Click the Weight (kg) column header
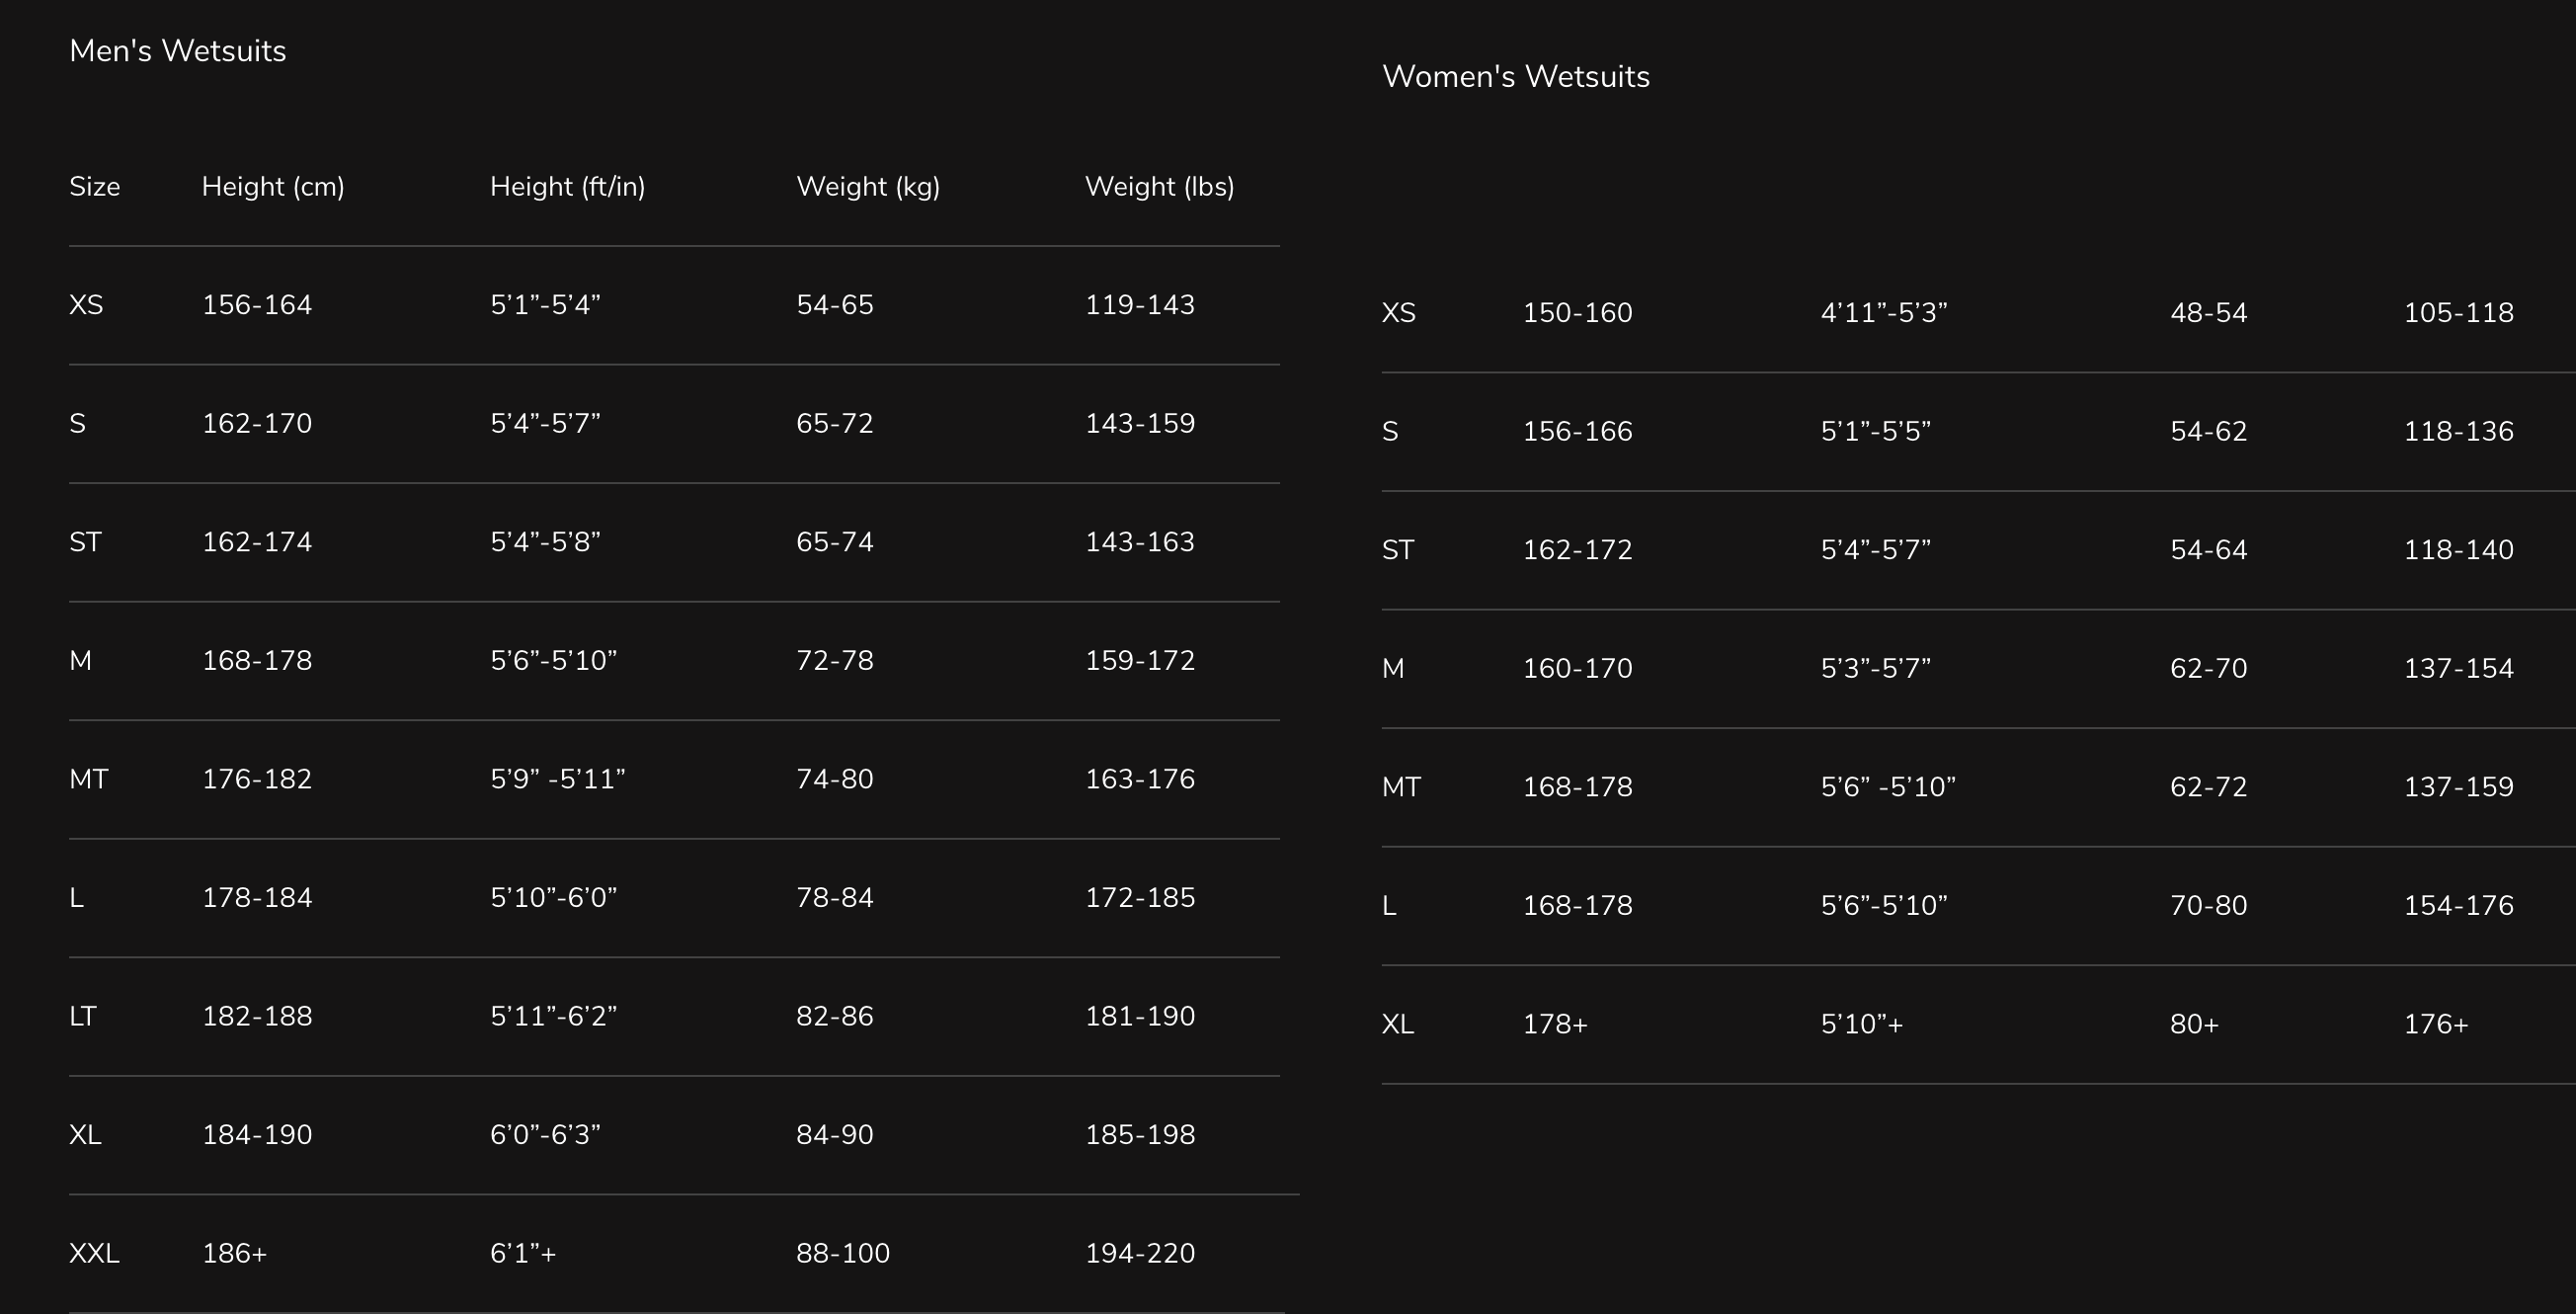 pos(867,187)
